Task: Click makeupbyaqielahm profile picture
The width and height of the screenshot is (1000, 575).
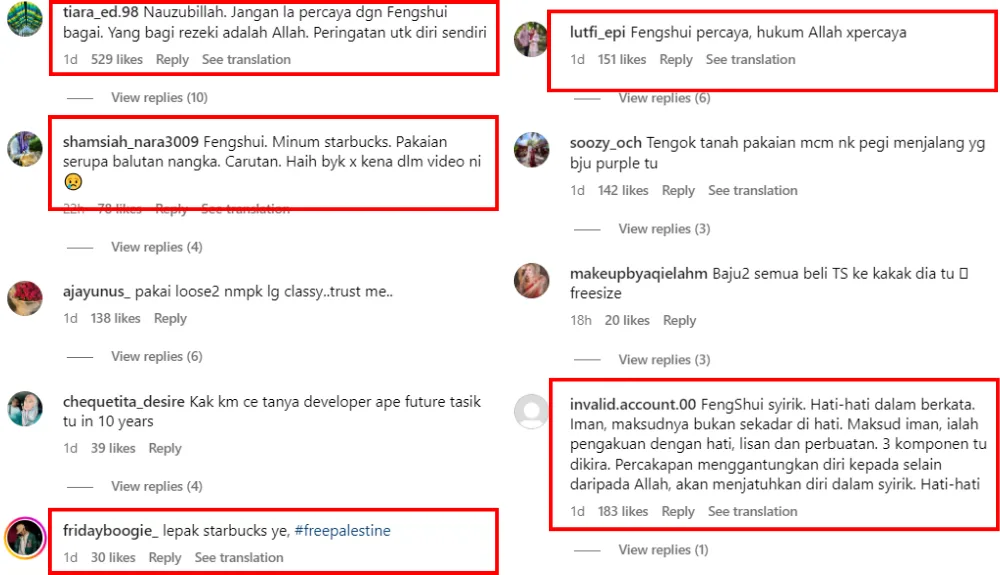Action: pos(531,280)
